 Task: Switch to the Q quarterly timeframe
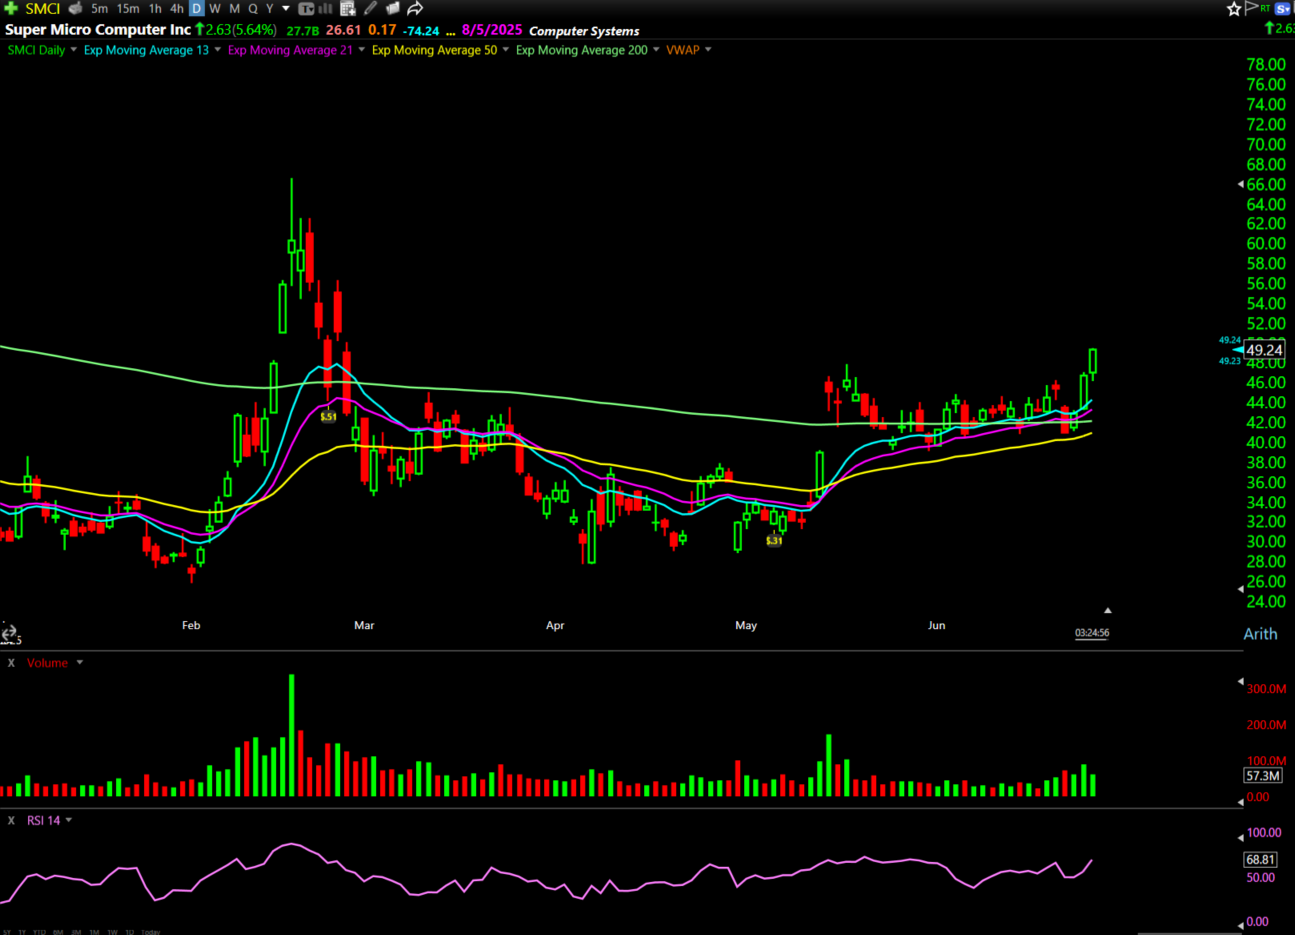(253, 8)
